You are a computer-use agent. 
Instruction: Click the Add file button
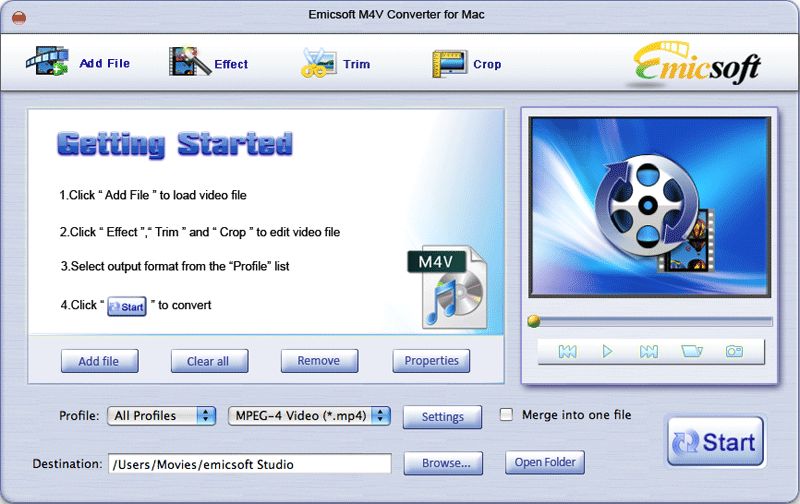99,361
